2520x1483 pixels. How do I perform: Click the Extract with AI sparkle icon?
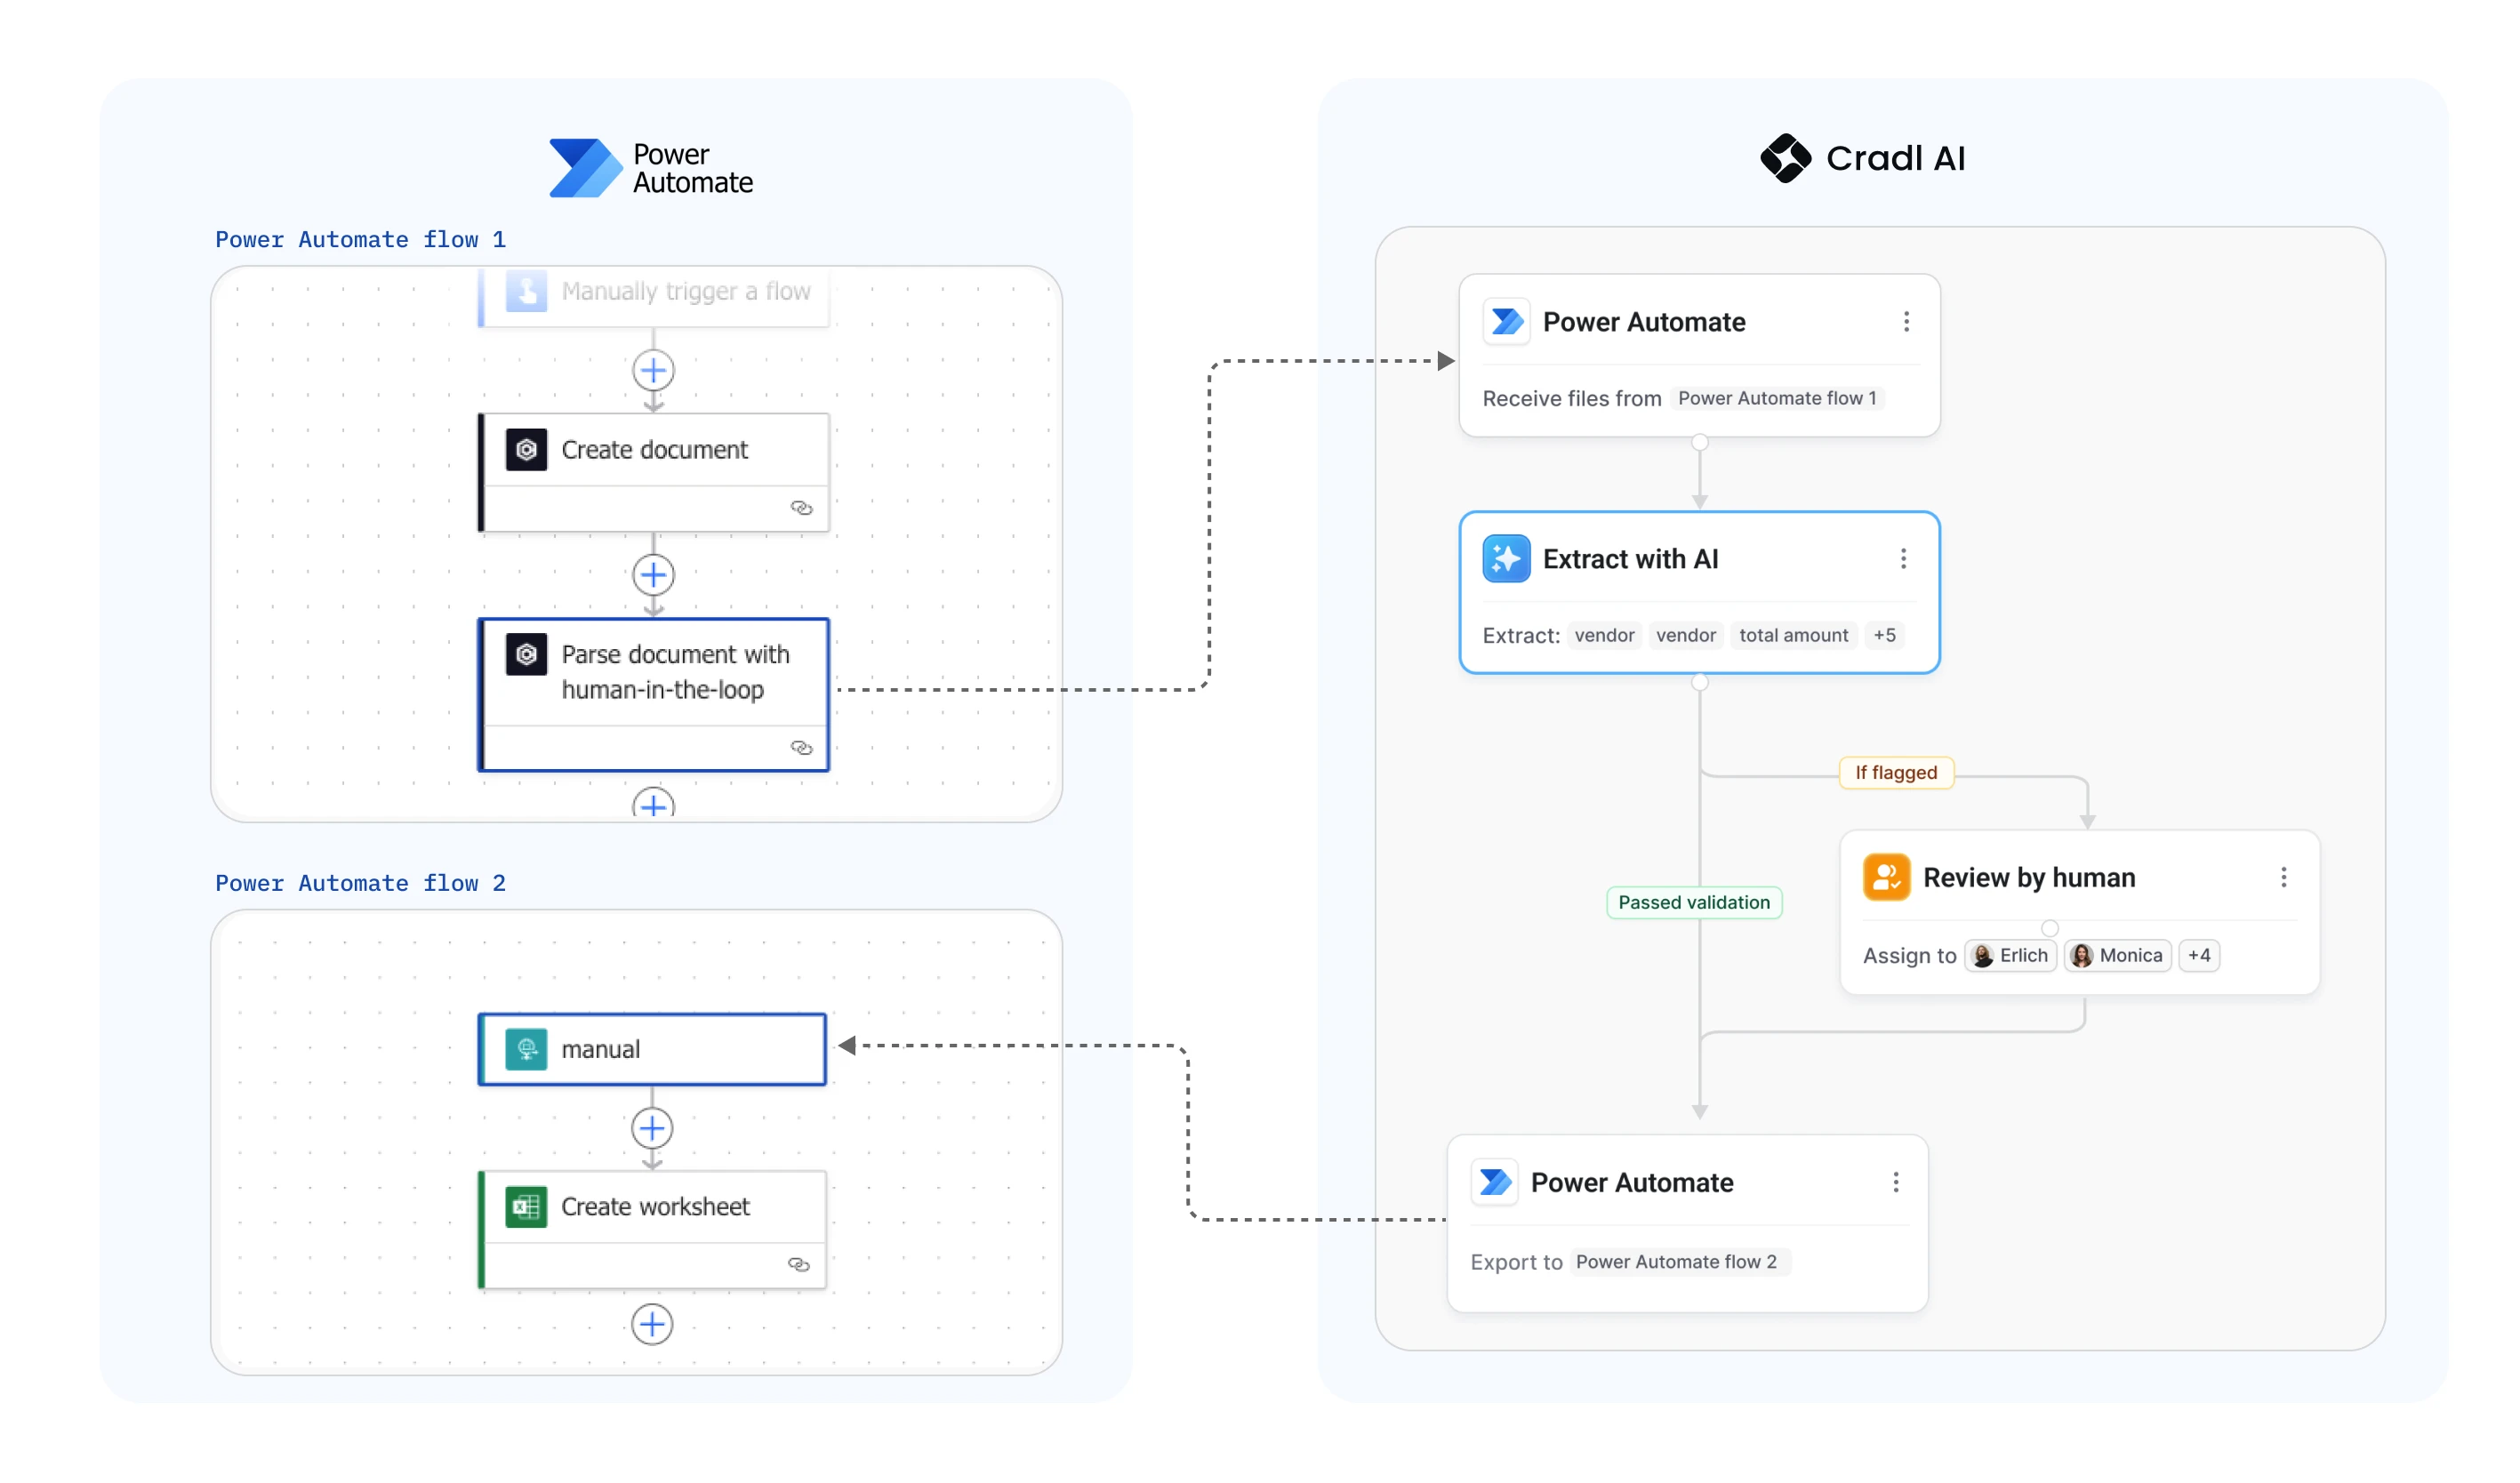point(1506,559)
